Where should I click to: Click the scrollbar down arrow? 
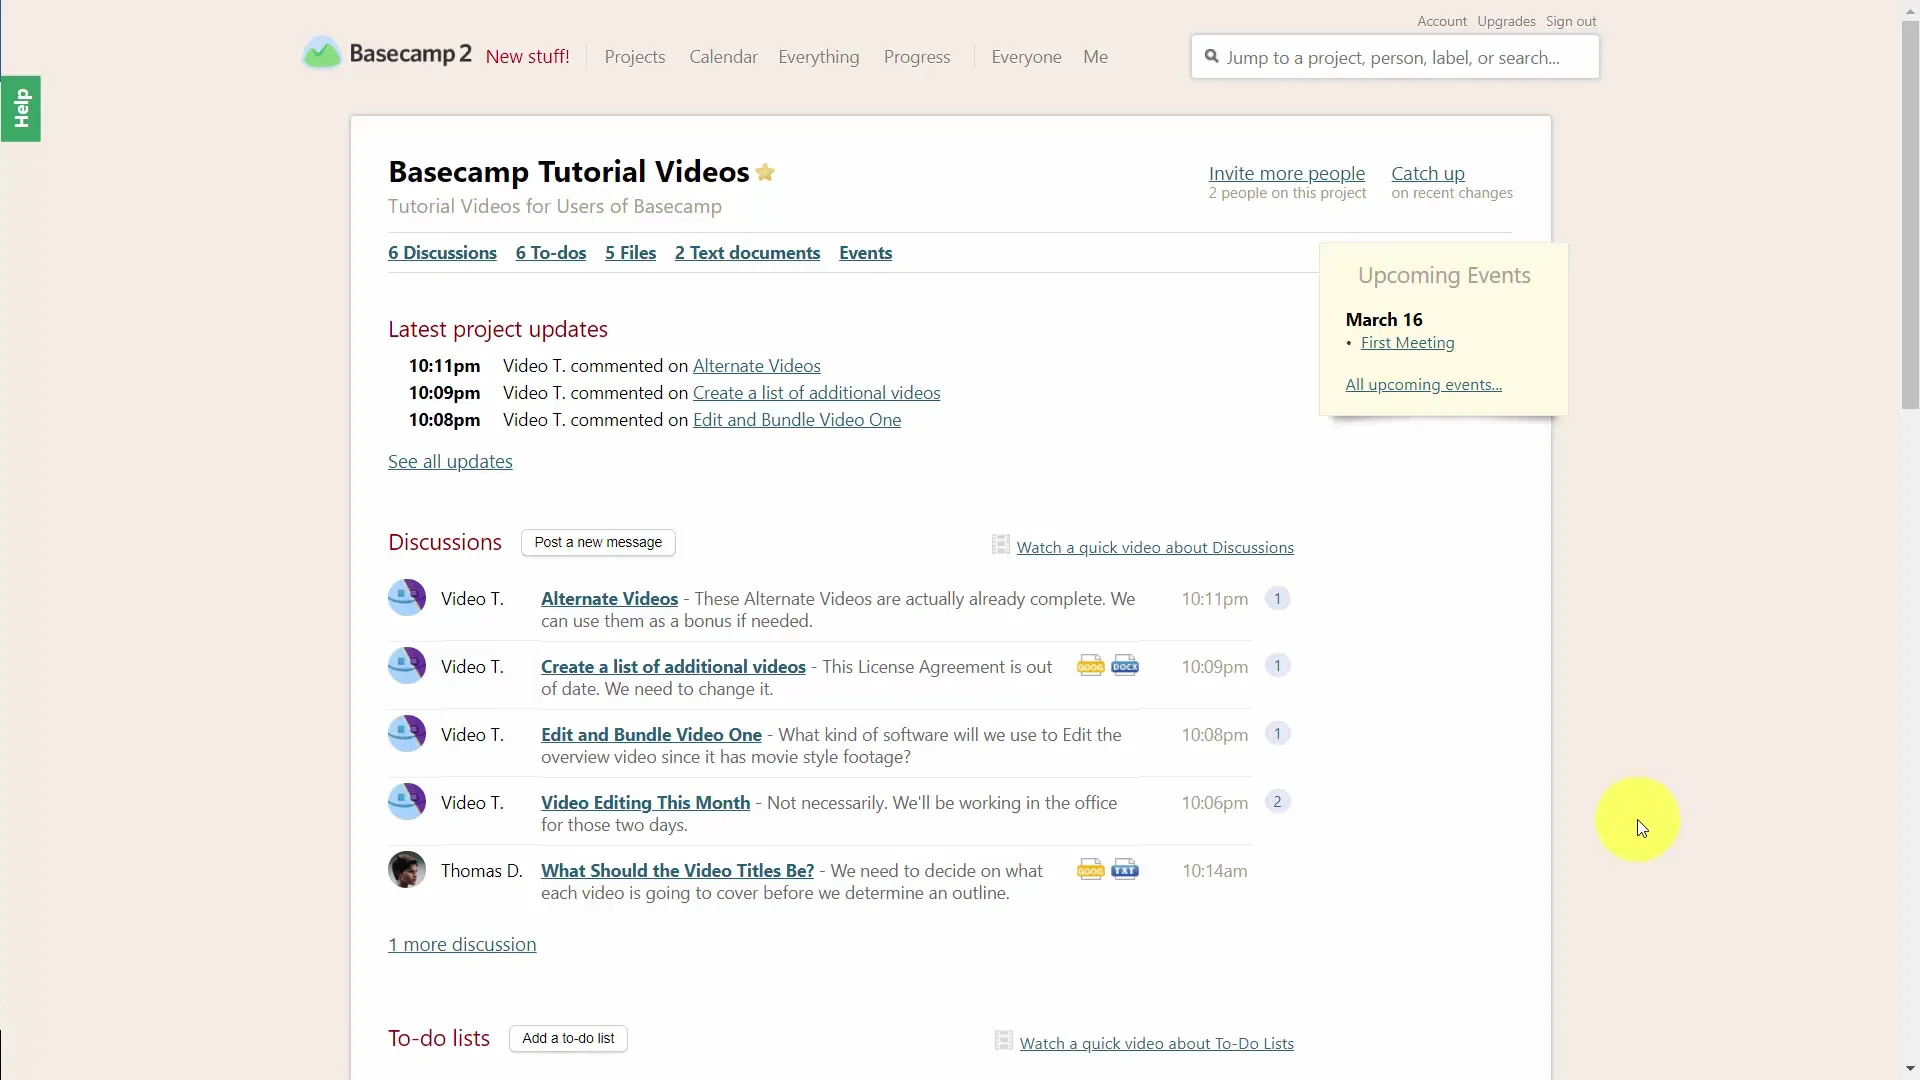pyautogui.click(x=1910, y=1069)
